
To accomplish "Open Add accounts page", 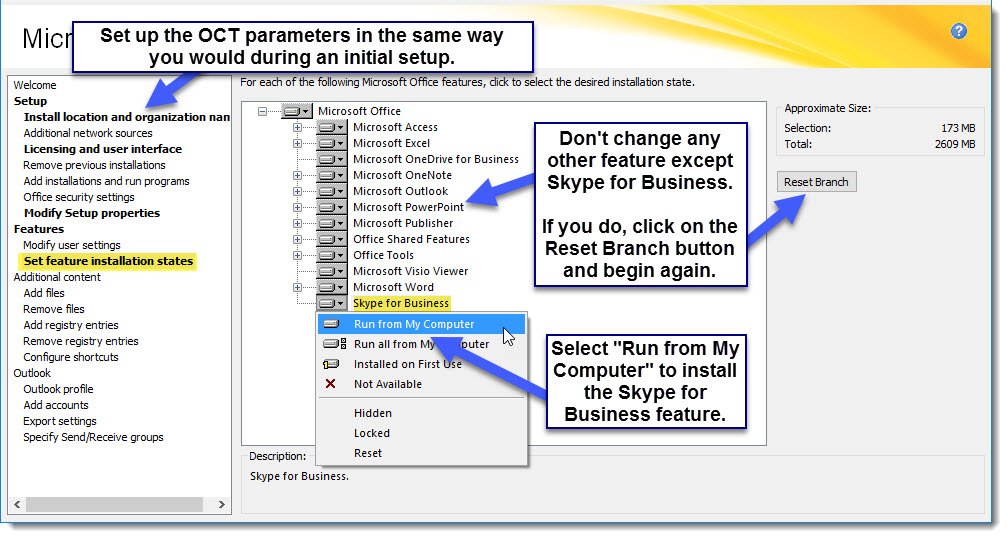I will coord(56,405).
